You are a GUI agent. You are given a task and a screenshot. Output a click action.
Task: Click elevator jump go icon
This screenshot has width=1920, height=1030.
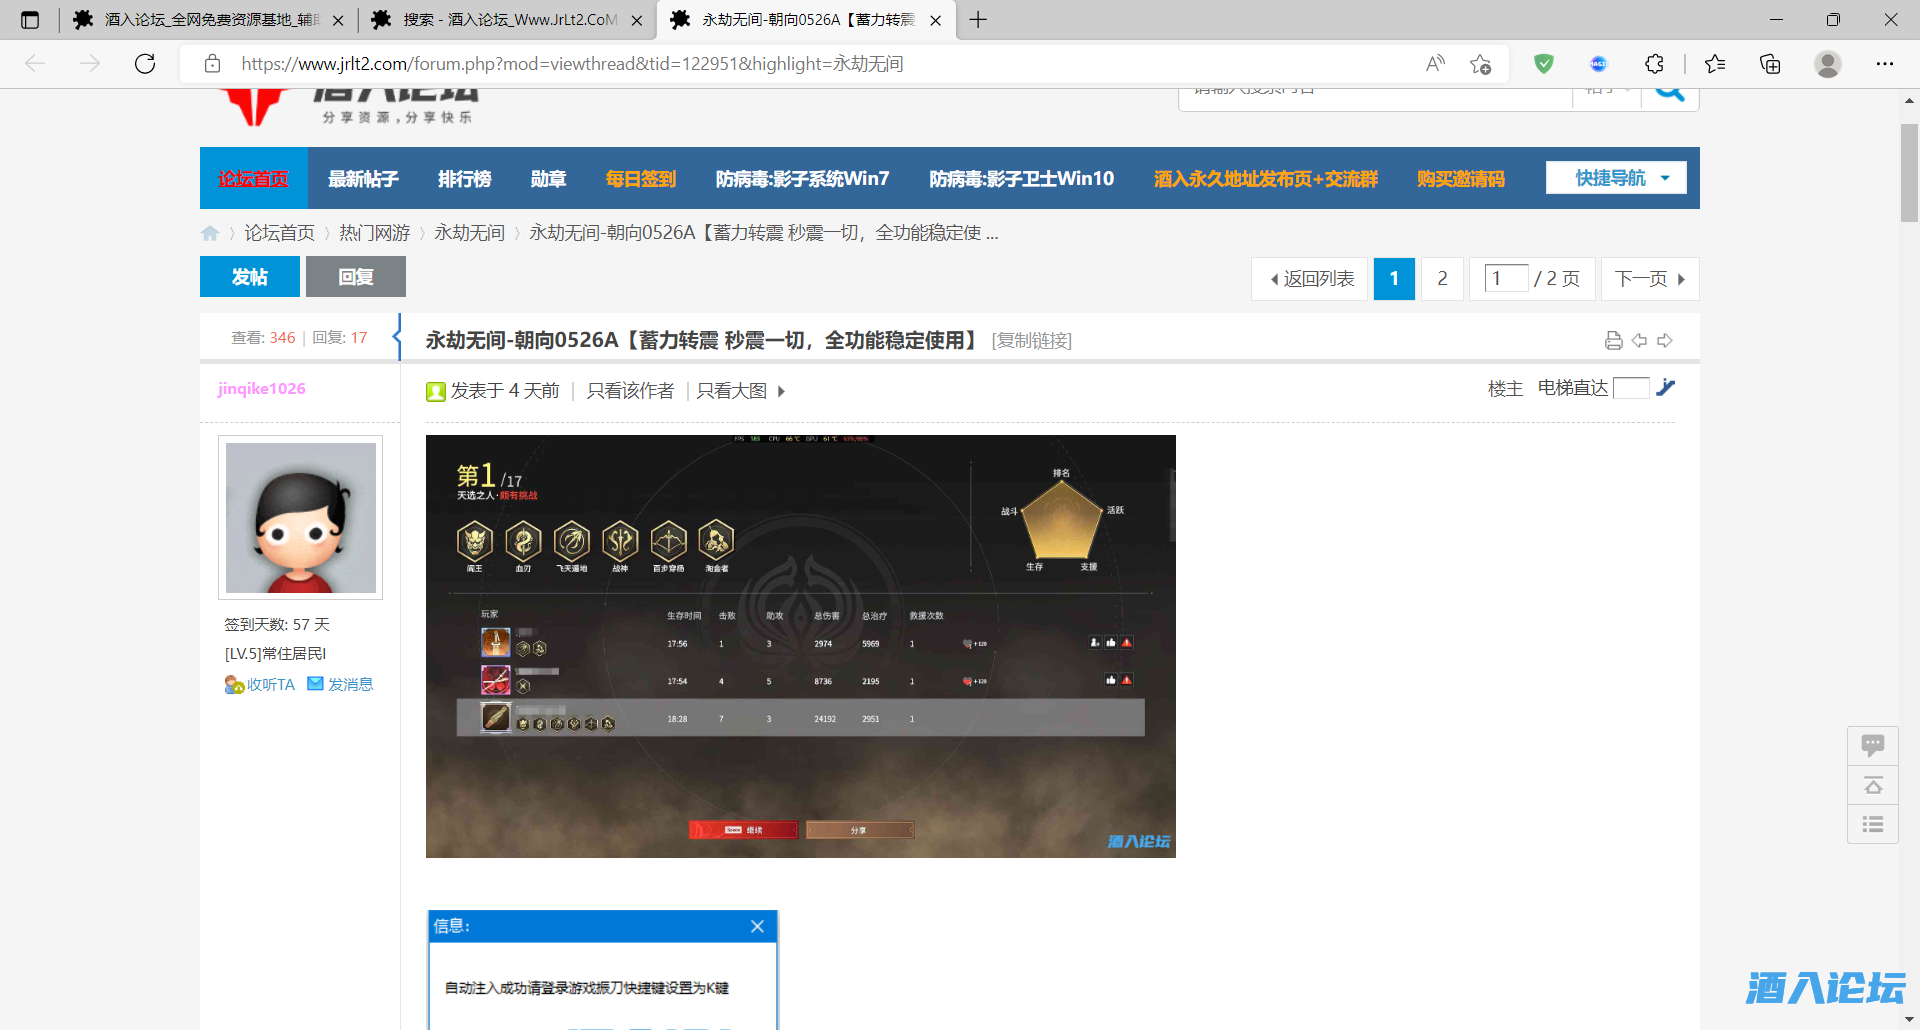click(x=1665, y=388)
